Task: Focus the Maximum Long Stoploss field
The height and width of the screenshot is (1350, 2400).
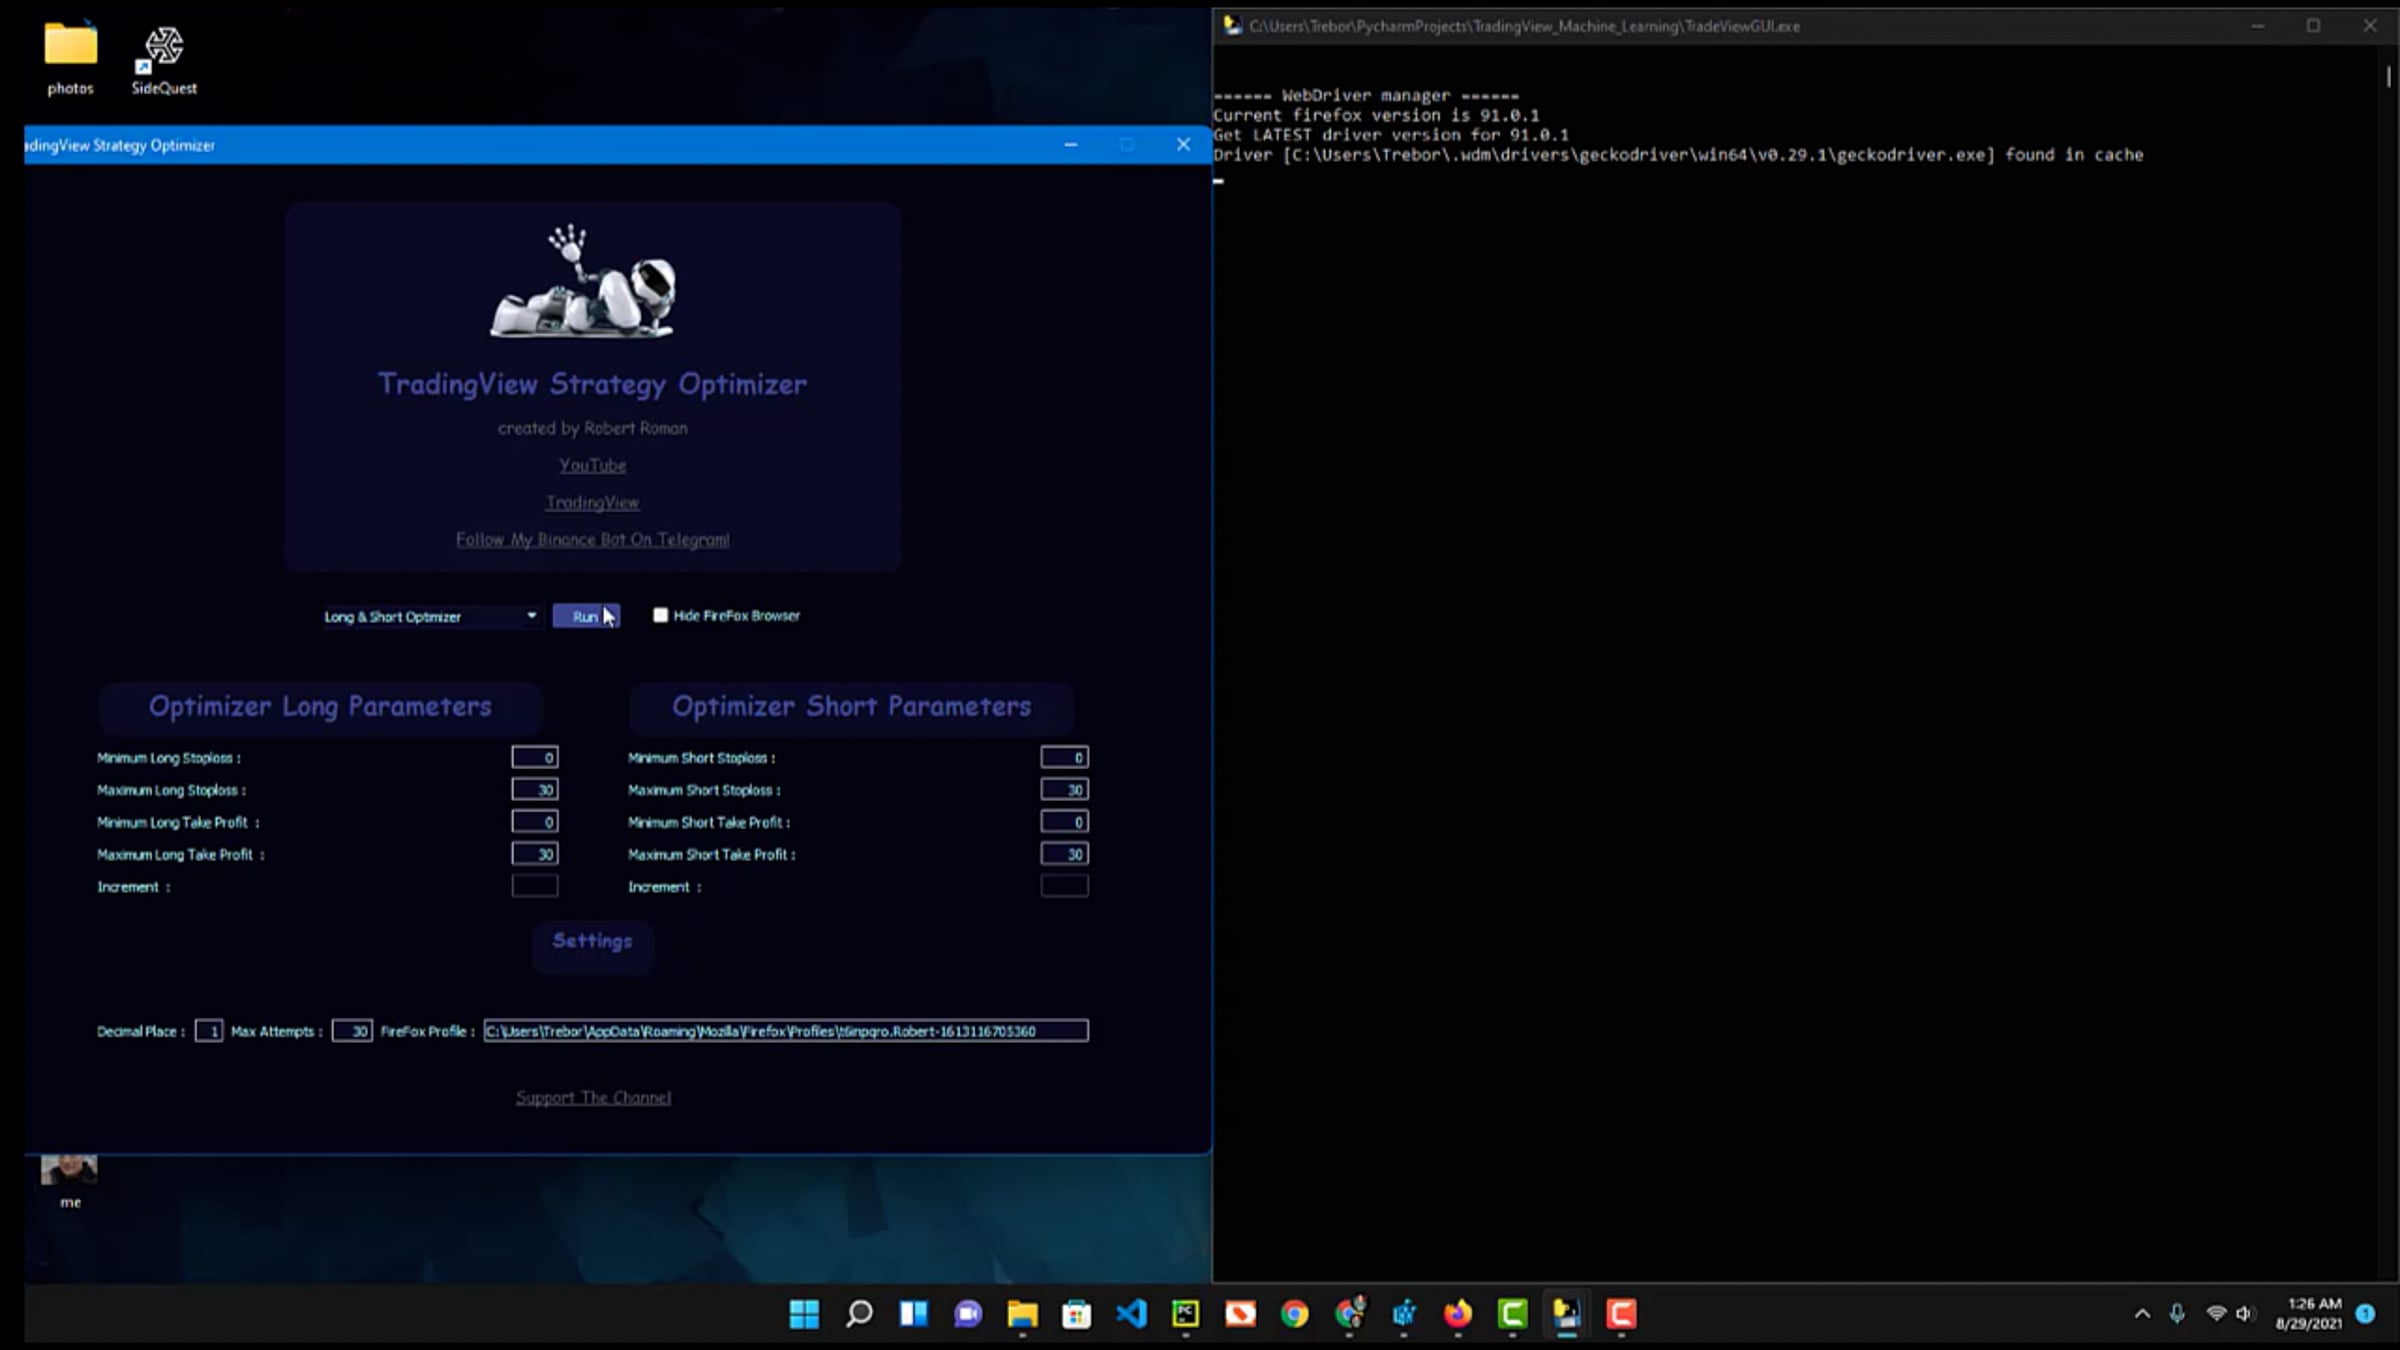Action: [x=535, y=789]
